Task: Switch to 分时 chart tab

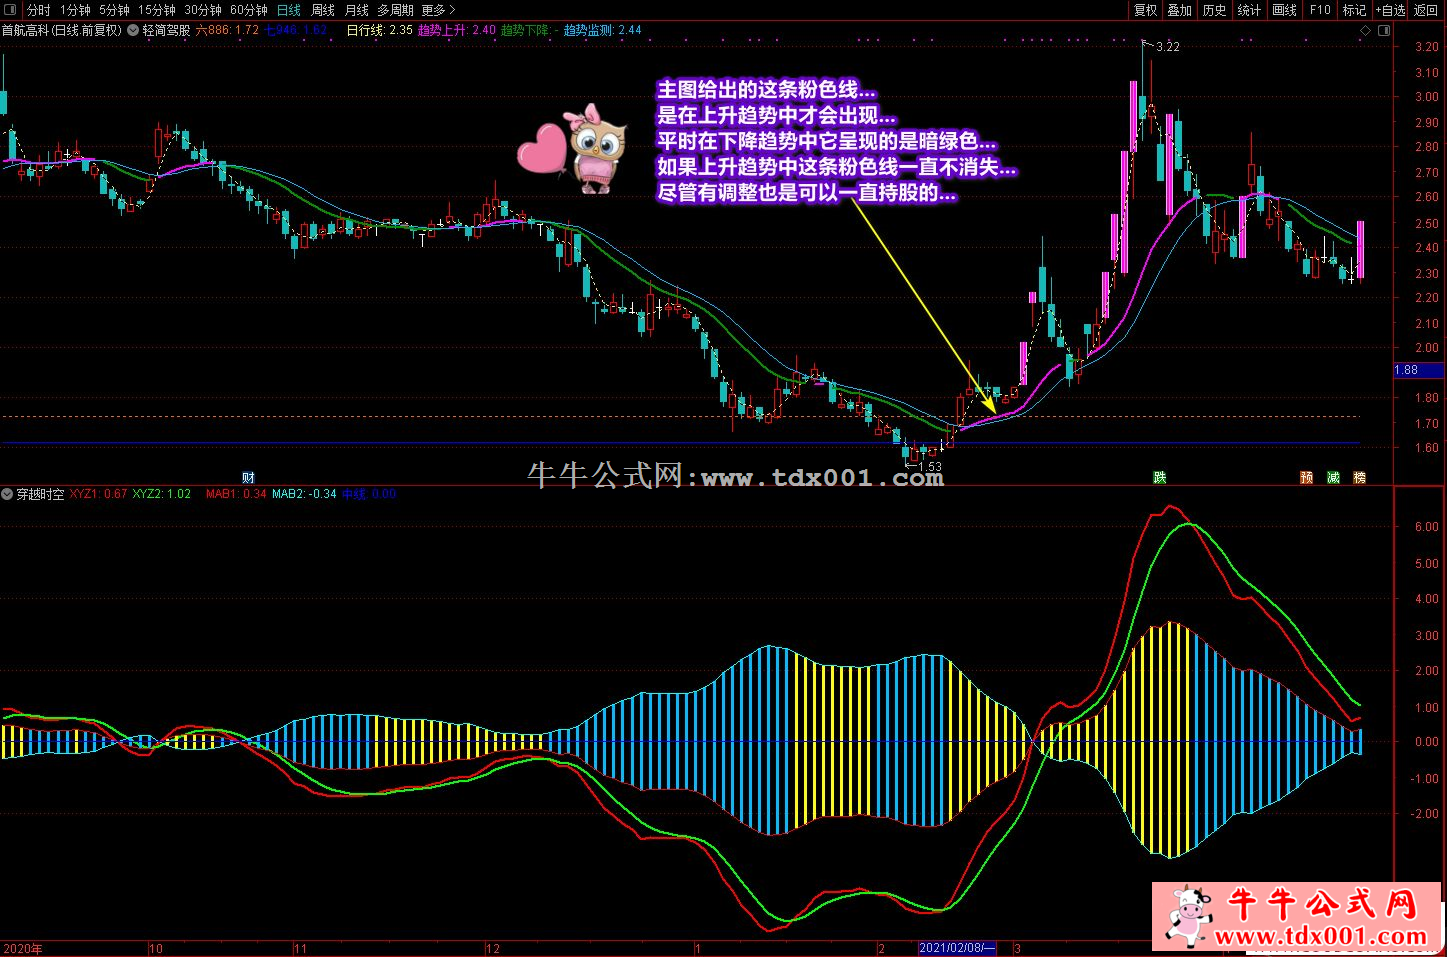Action: tap(39, 10)
